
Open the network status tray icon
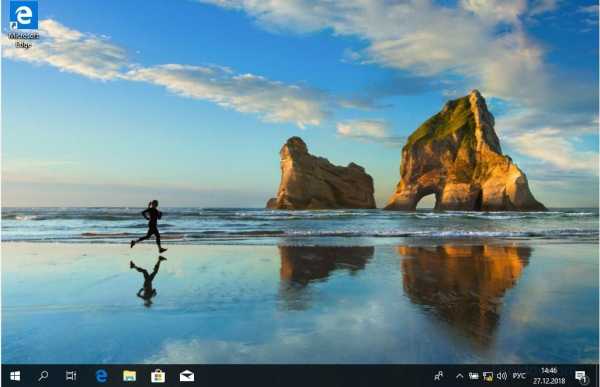pos(488,376)
